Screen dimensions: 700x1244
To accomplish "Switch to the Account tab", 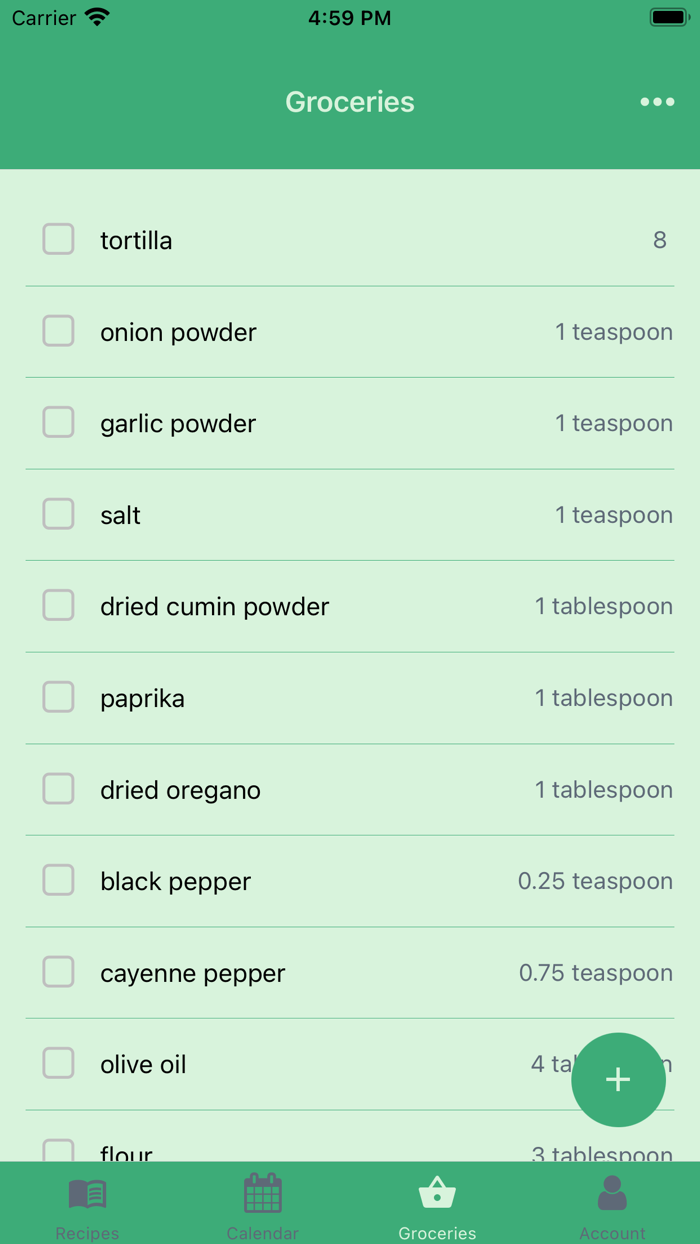I will point(611,1204).
